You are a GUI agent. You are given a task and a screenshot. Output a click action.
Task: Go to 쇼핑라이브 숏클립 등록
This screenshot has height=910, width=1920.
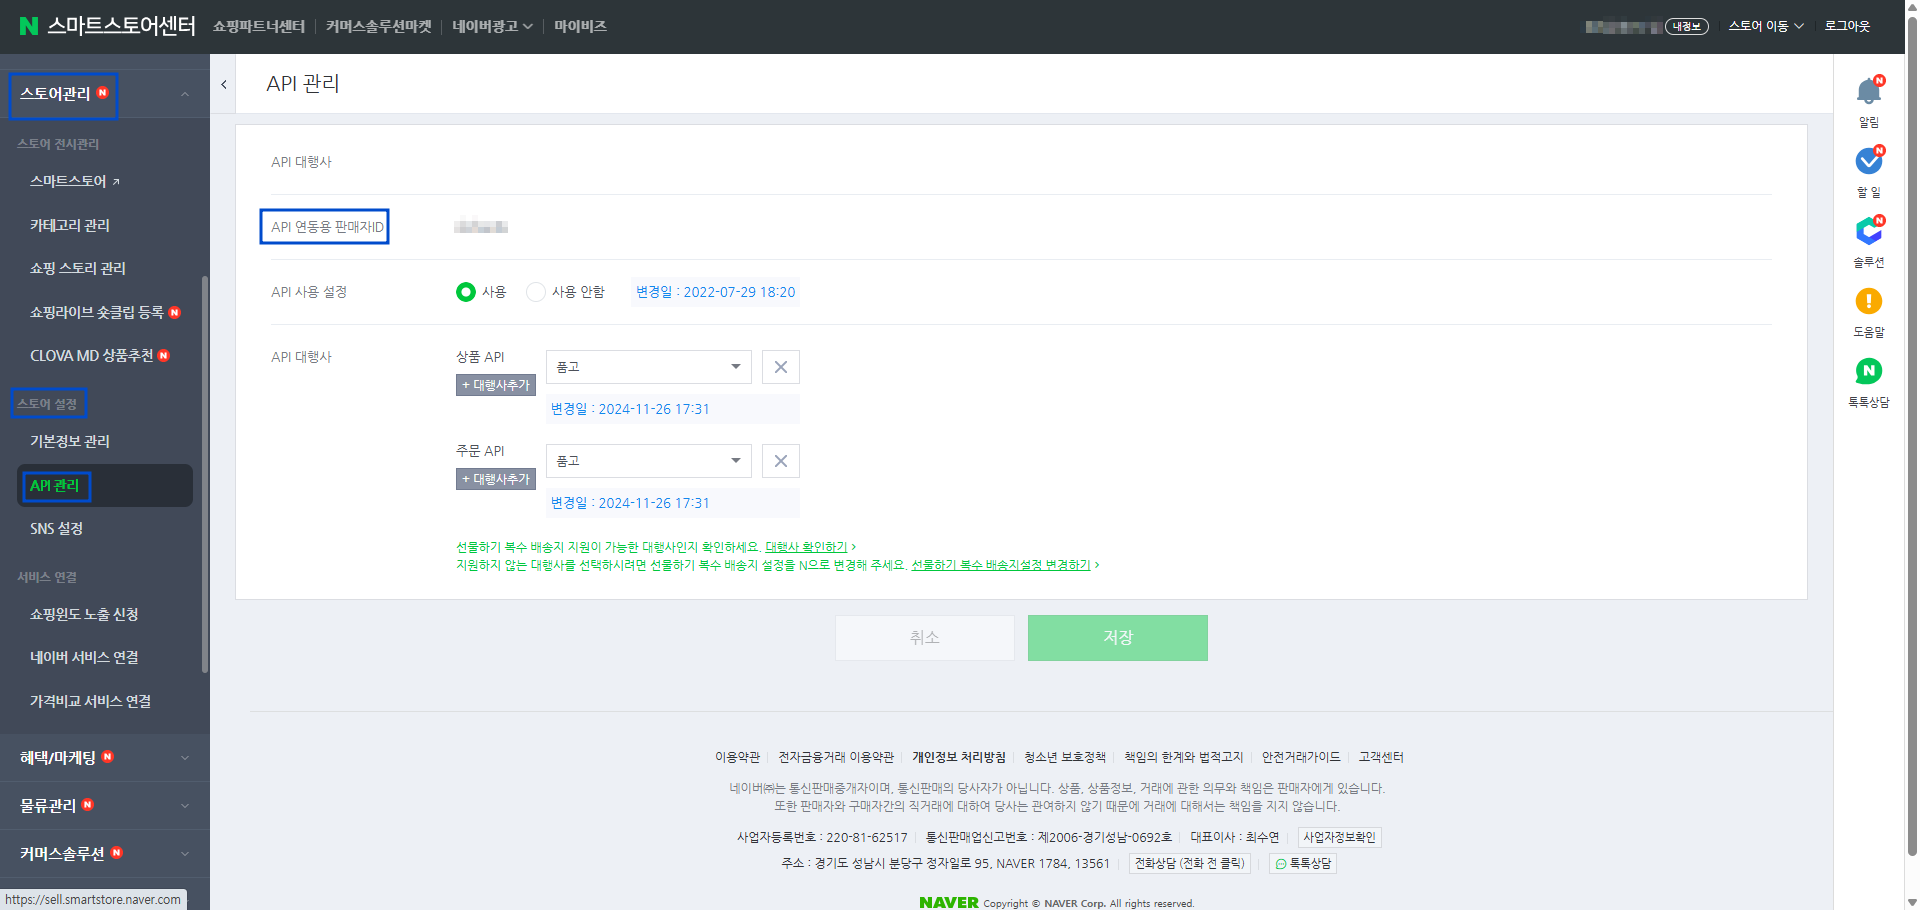pyautogui.click(x=97, y=313)
